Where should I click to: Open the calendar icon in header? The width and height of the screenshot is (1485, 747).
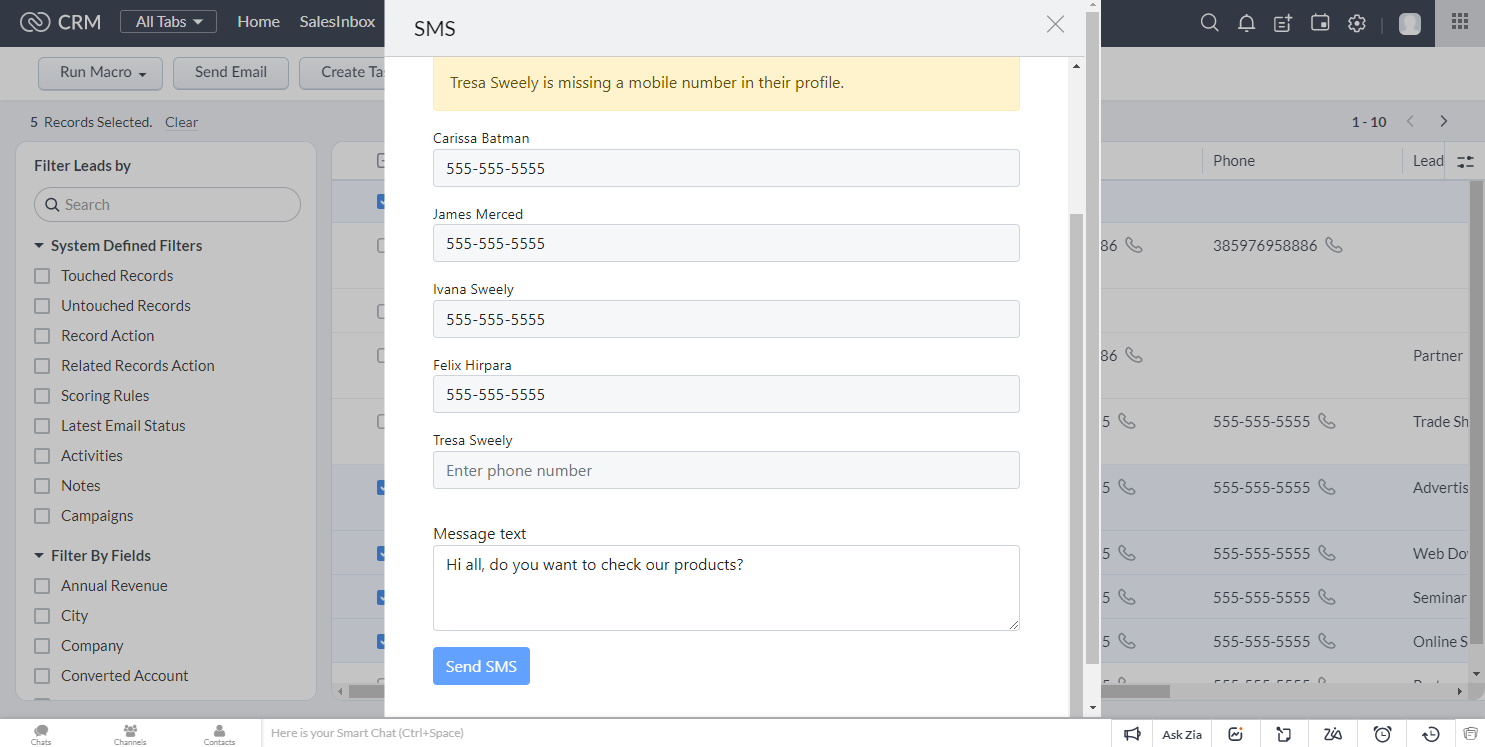(1320, 23)
